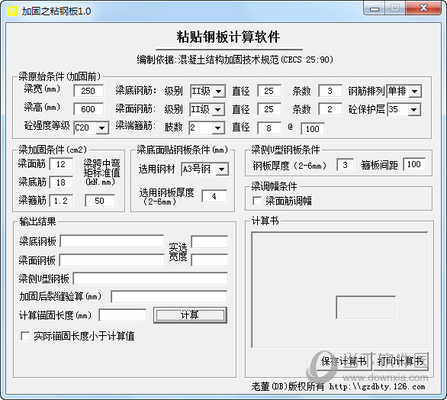Screen dimensions: 447x400
Task: Click the 梁高(mm) input field
Action: pos(88,109)
